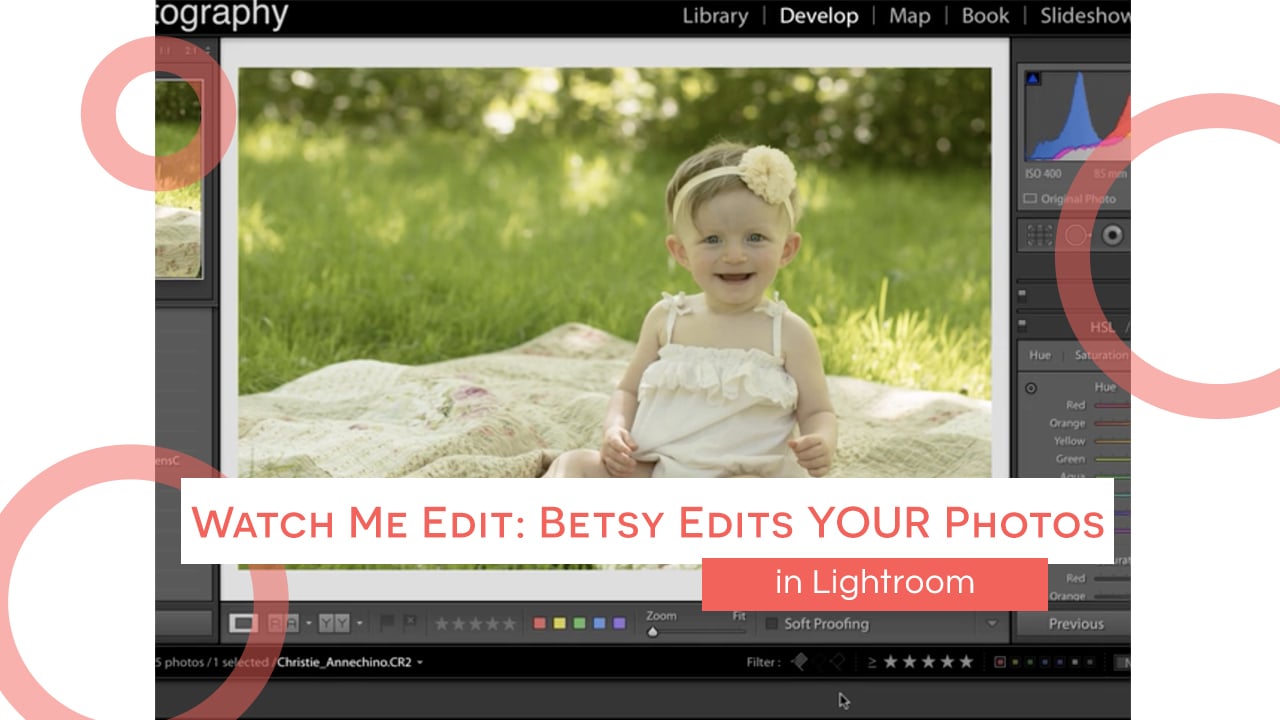Apply red color label in toolbar

pos(540,623)
